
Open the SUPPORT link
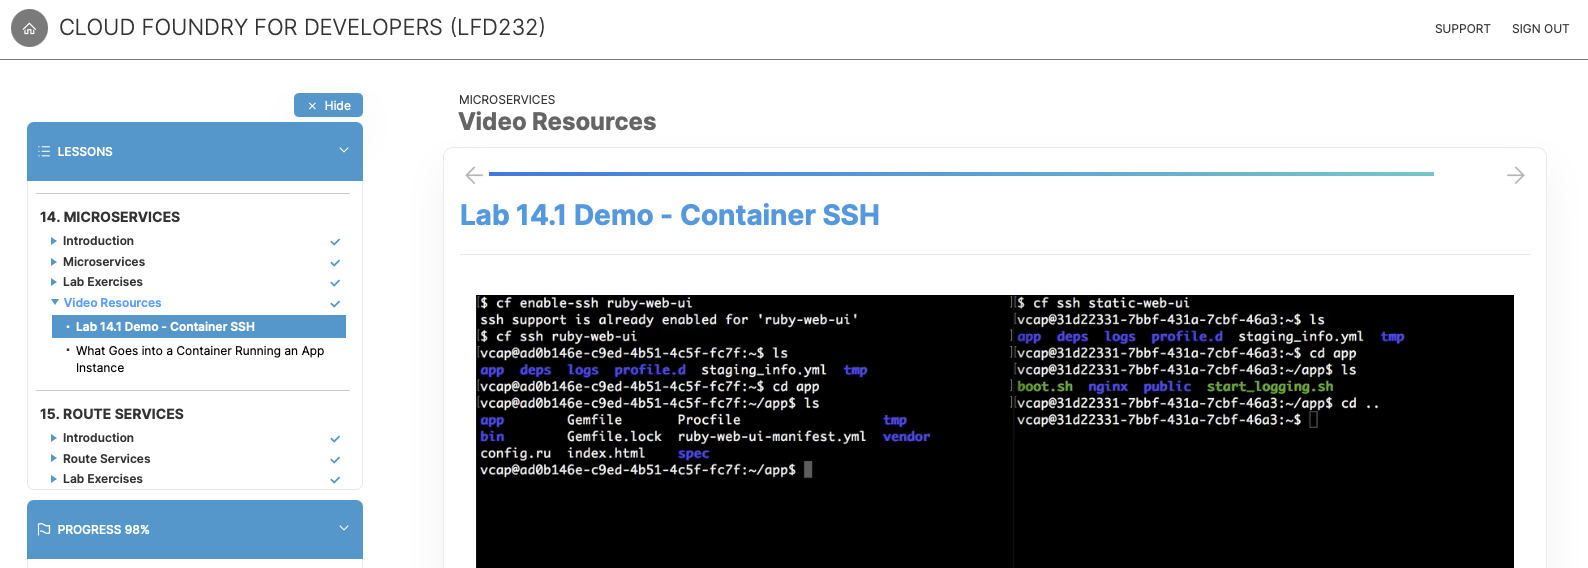tap(1462, 29)
